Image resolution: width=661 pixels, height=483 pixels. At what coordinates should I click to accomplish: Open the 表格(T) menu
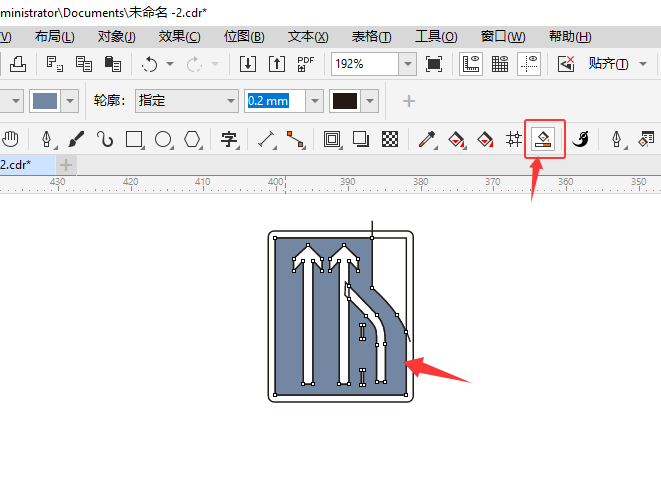click(371, 37)
